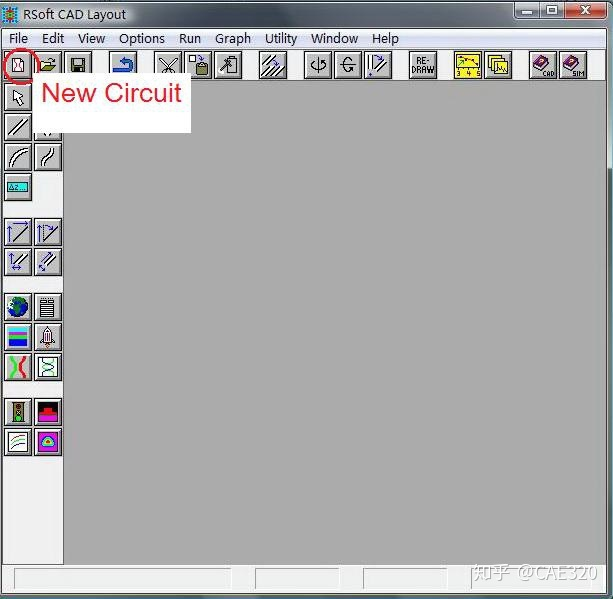Open the symbol table list icon

click(x=48, y=307)
